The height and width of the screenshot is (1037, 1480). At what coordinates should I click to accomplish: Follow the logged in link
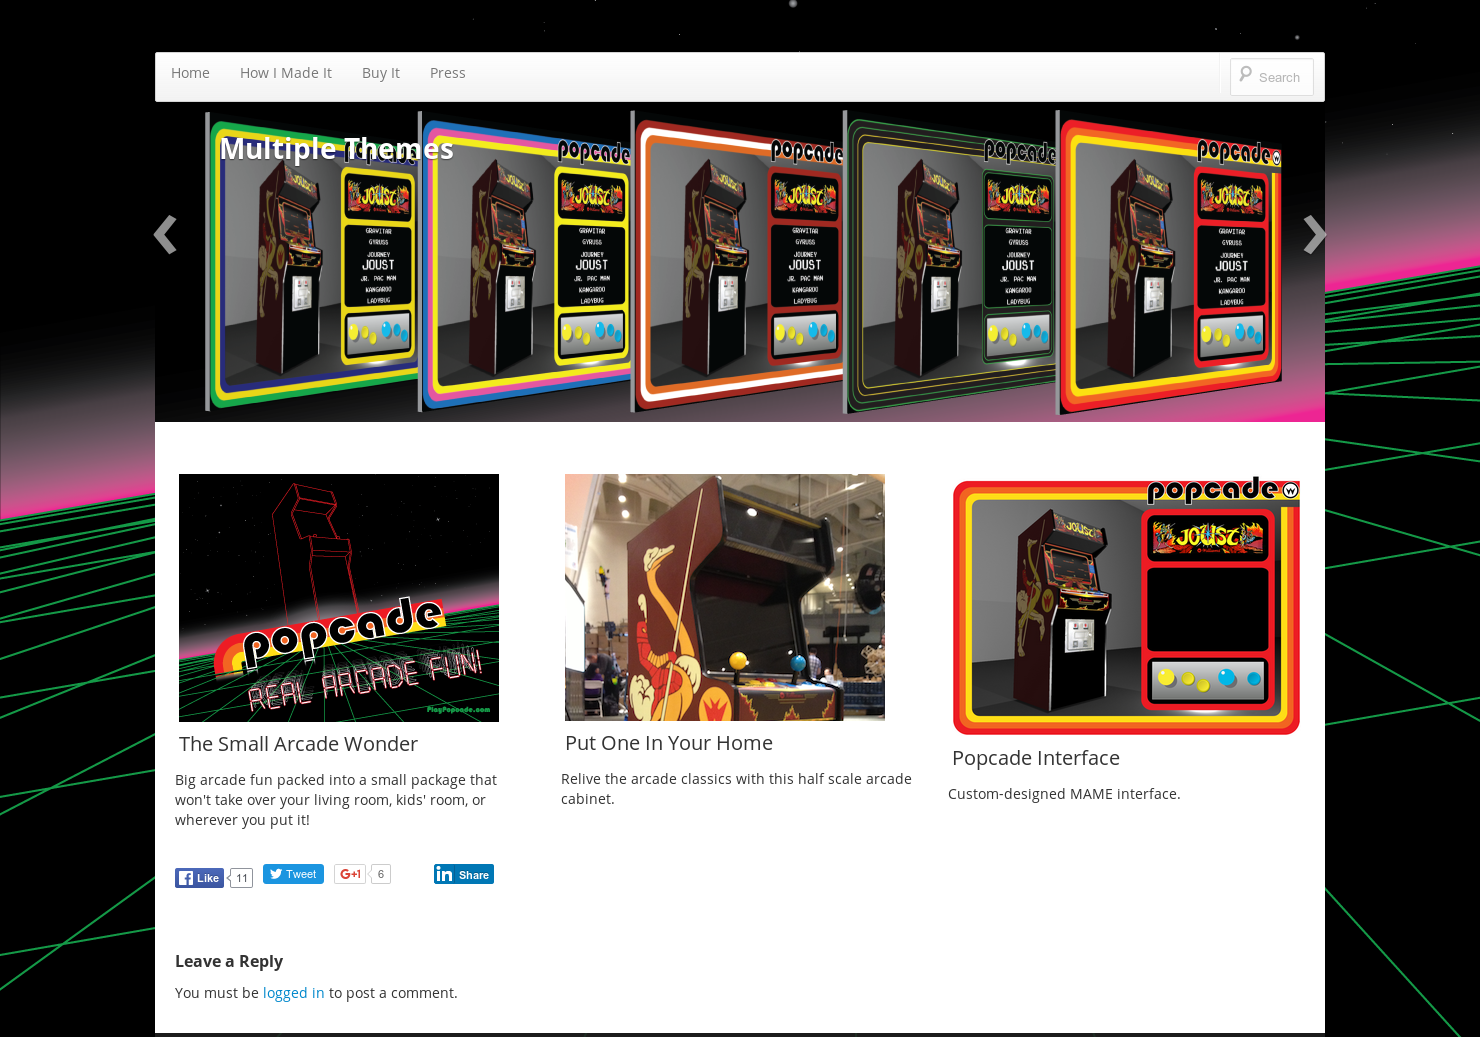click(x=294, y=993)
